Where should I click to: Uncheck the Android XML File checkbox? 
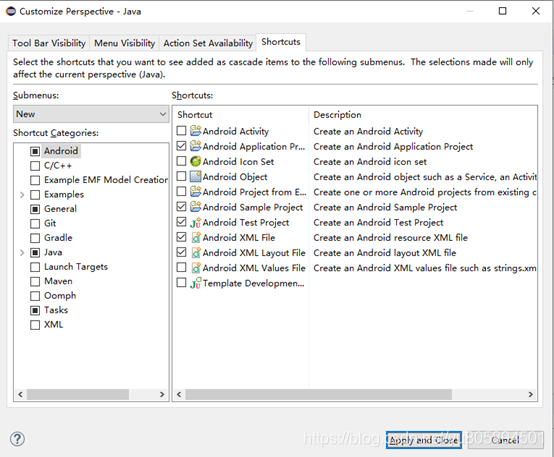[181, 237]
